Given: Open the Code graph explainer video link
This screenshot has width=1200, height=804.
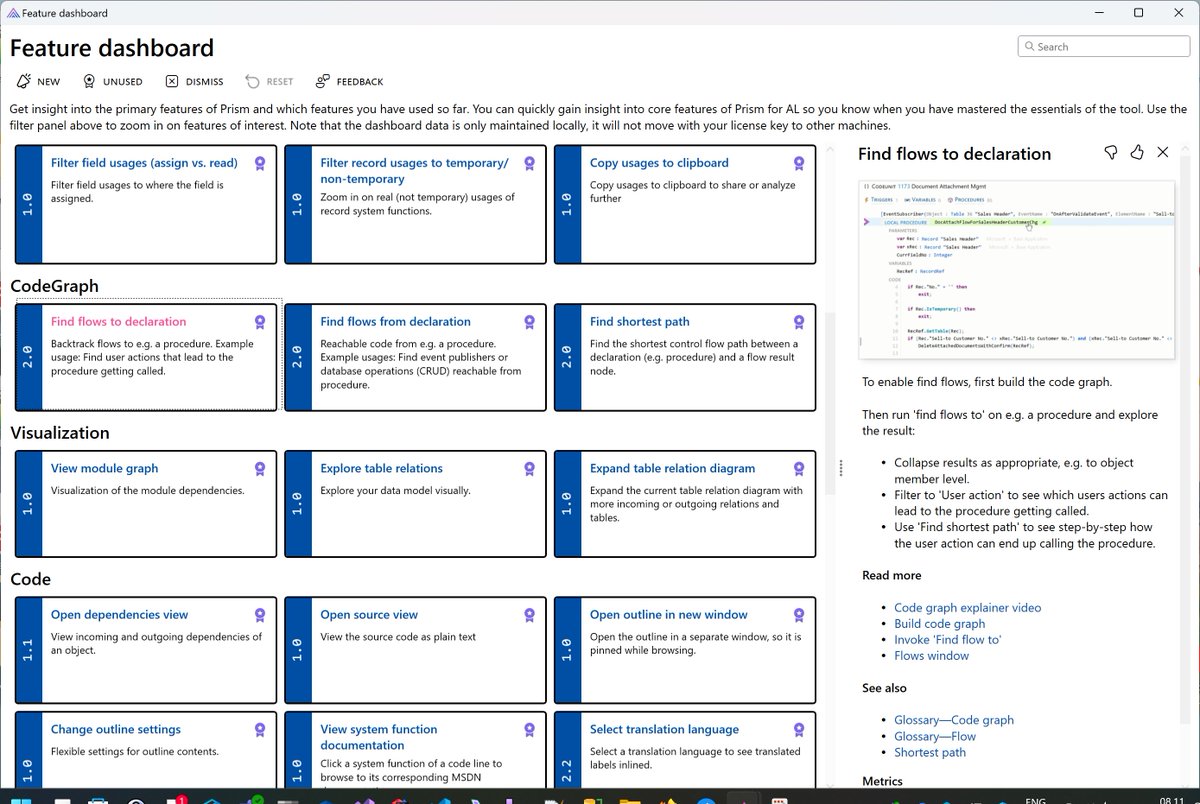Looking at the screenshot, I should click(967, 608).
